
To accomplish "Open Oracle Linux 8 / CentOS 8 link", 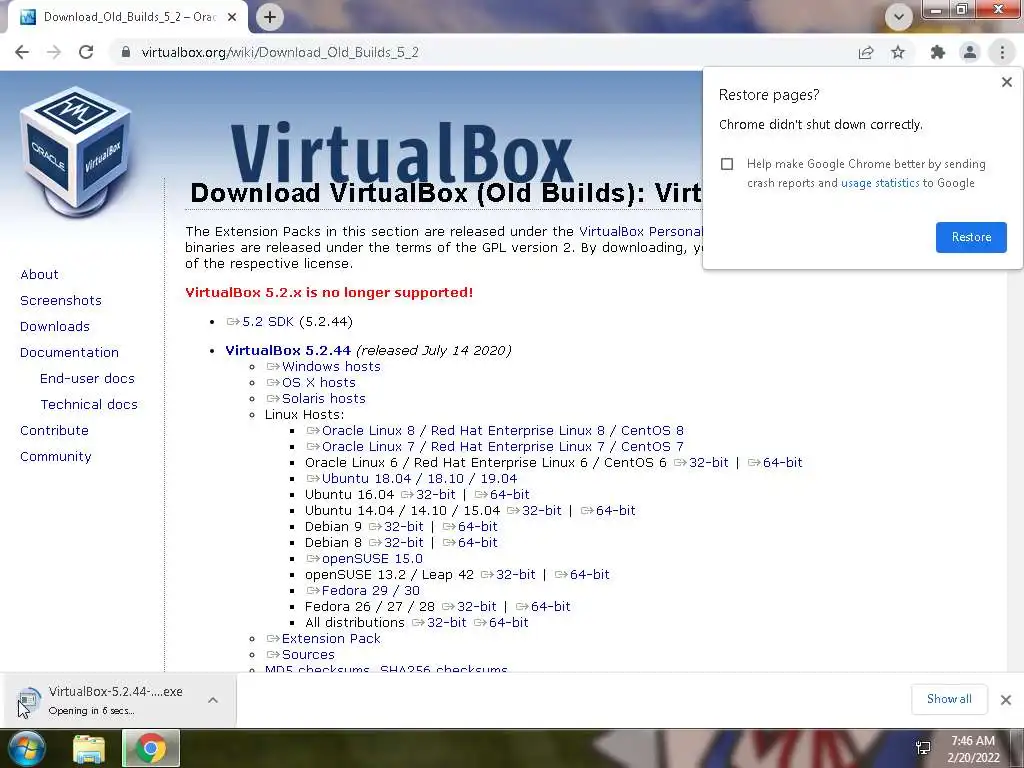I will coord(495,430).
